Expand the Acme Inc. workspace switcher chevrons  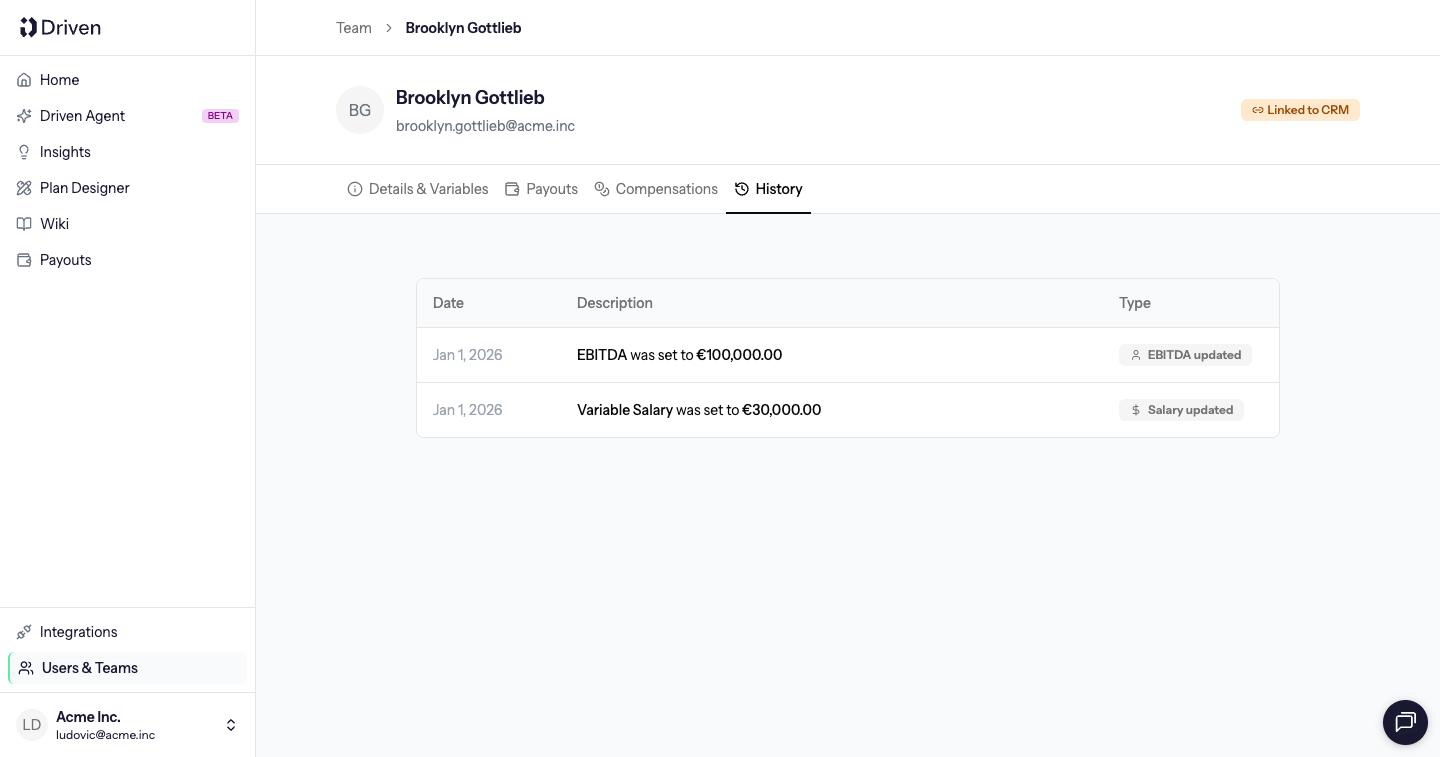pos(231,725)
